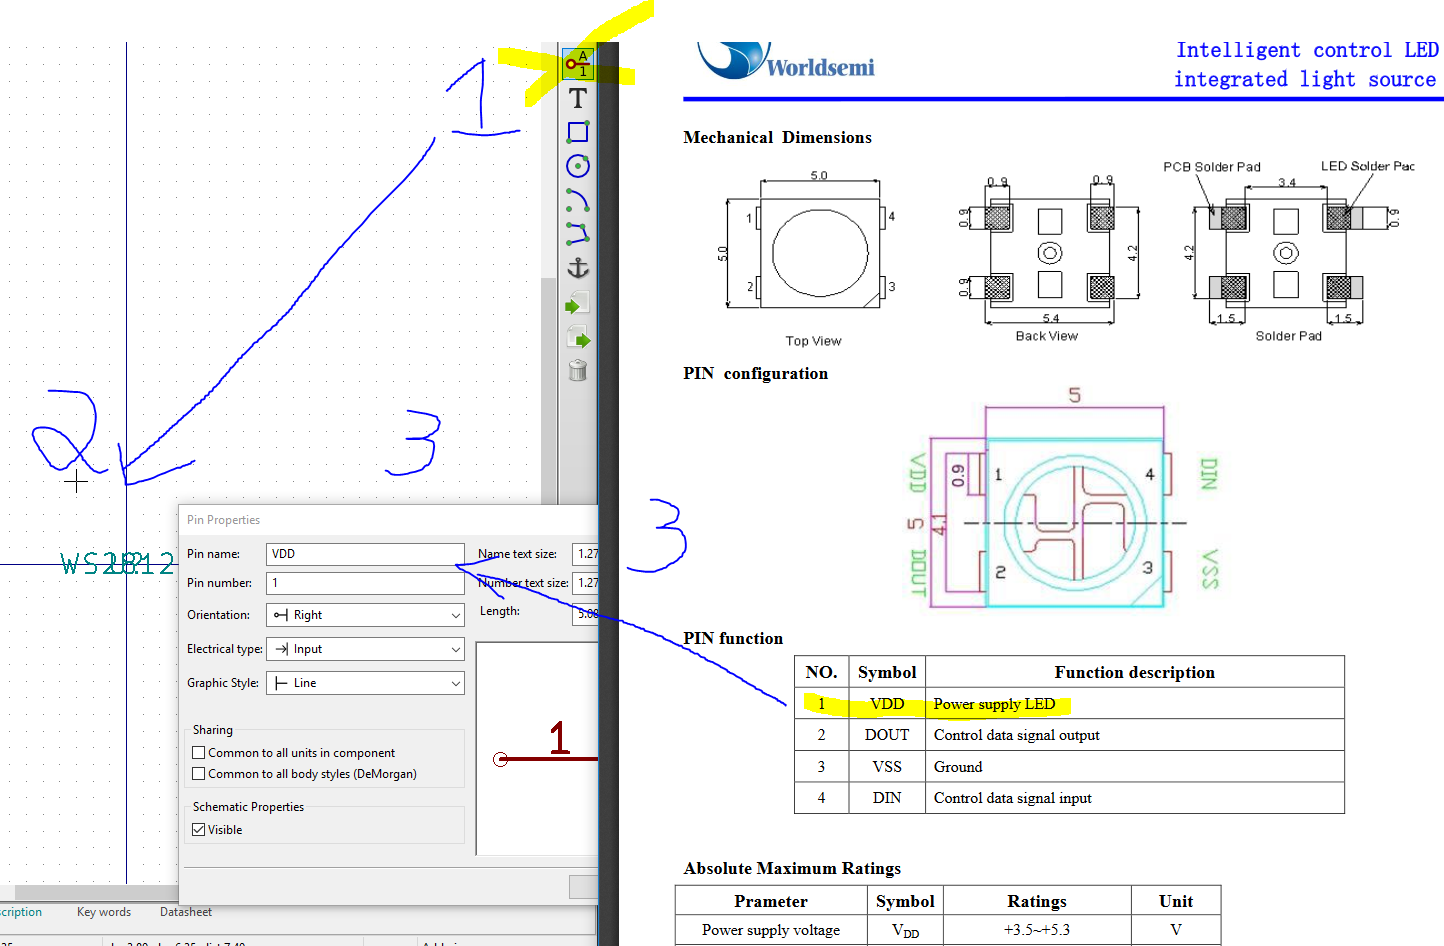Click the 'Pin Properties' dialog title

click(223, 520)
